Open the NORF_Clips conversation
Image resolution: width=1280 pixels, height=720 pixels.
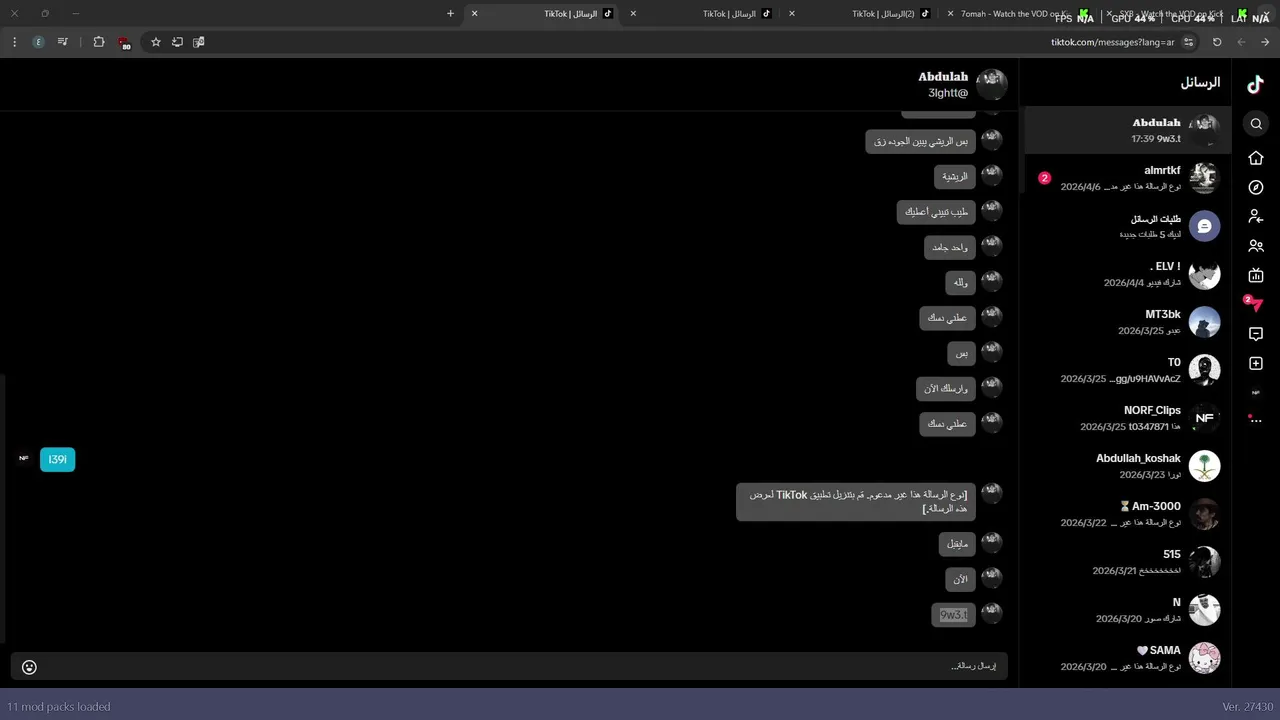point(1128,418)
